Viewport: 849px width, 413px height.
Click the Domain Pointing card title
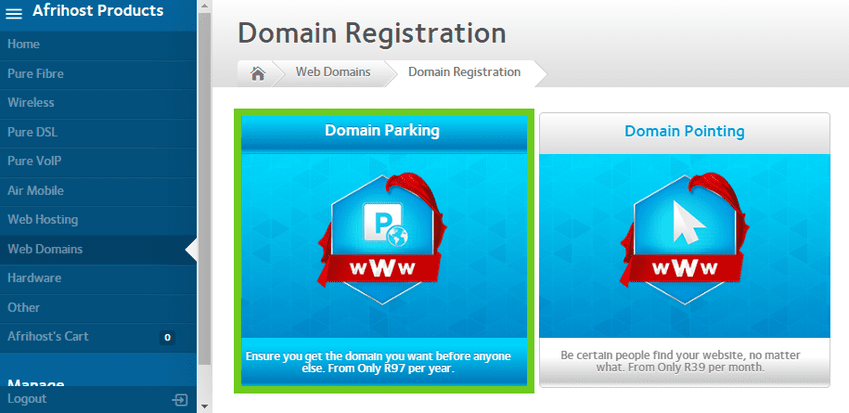pyautogui.click(x=684, y=131)
